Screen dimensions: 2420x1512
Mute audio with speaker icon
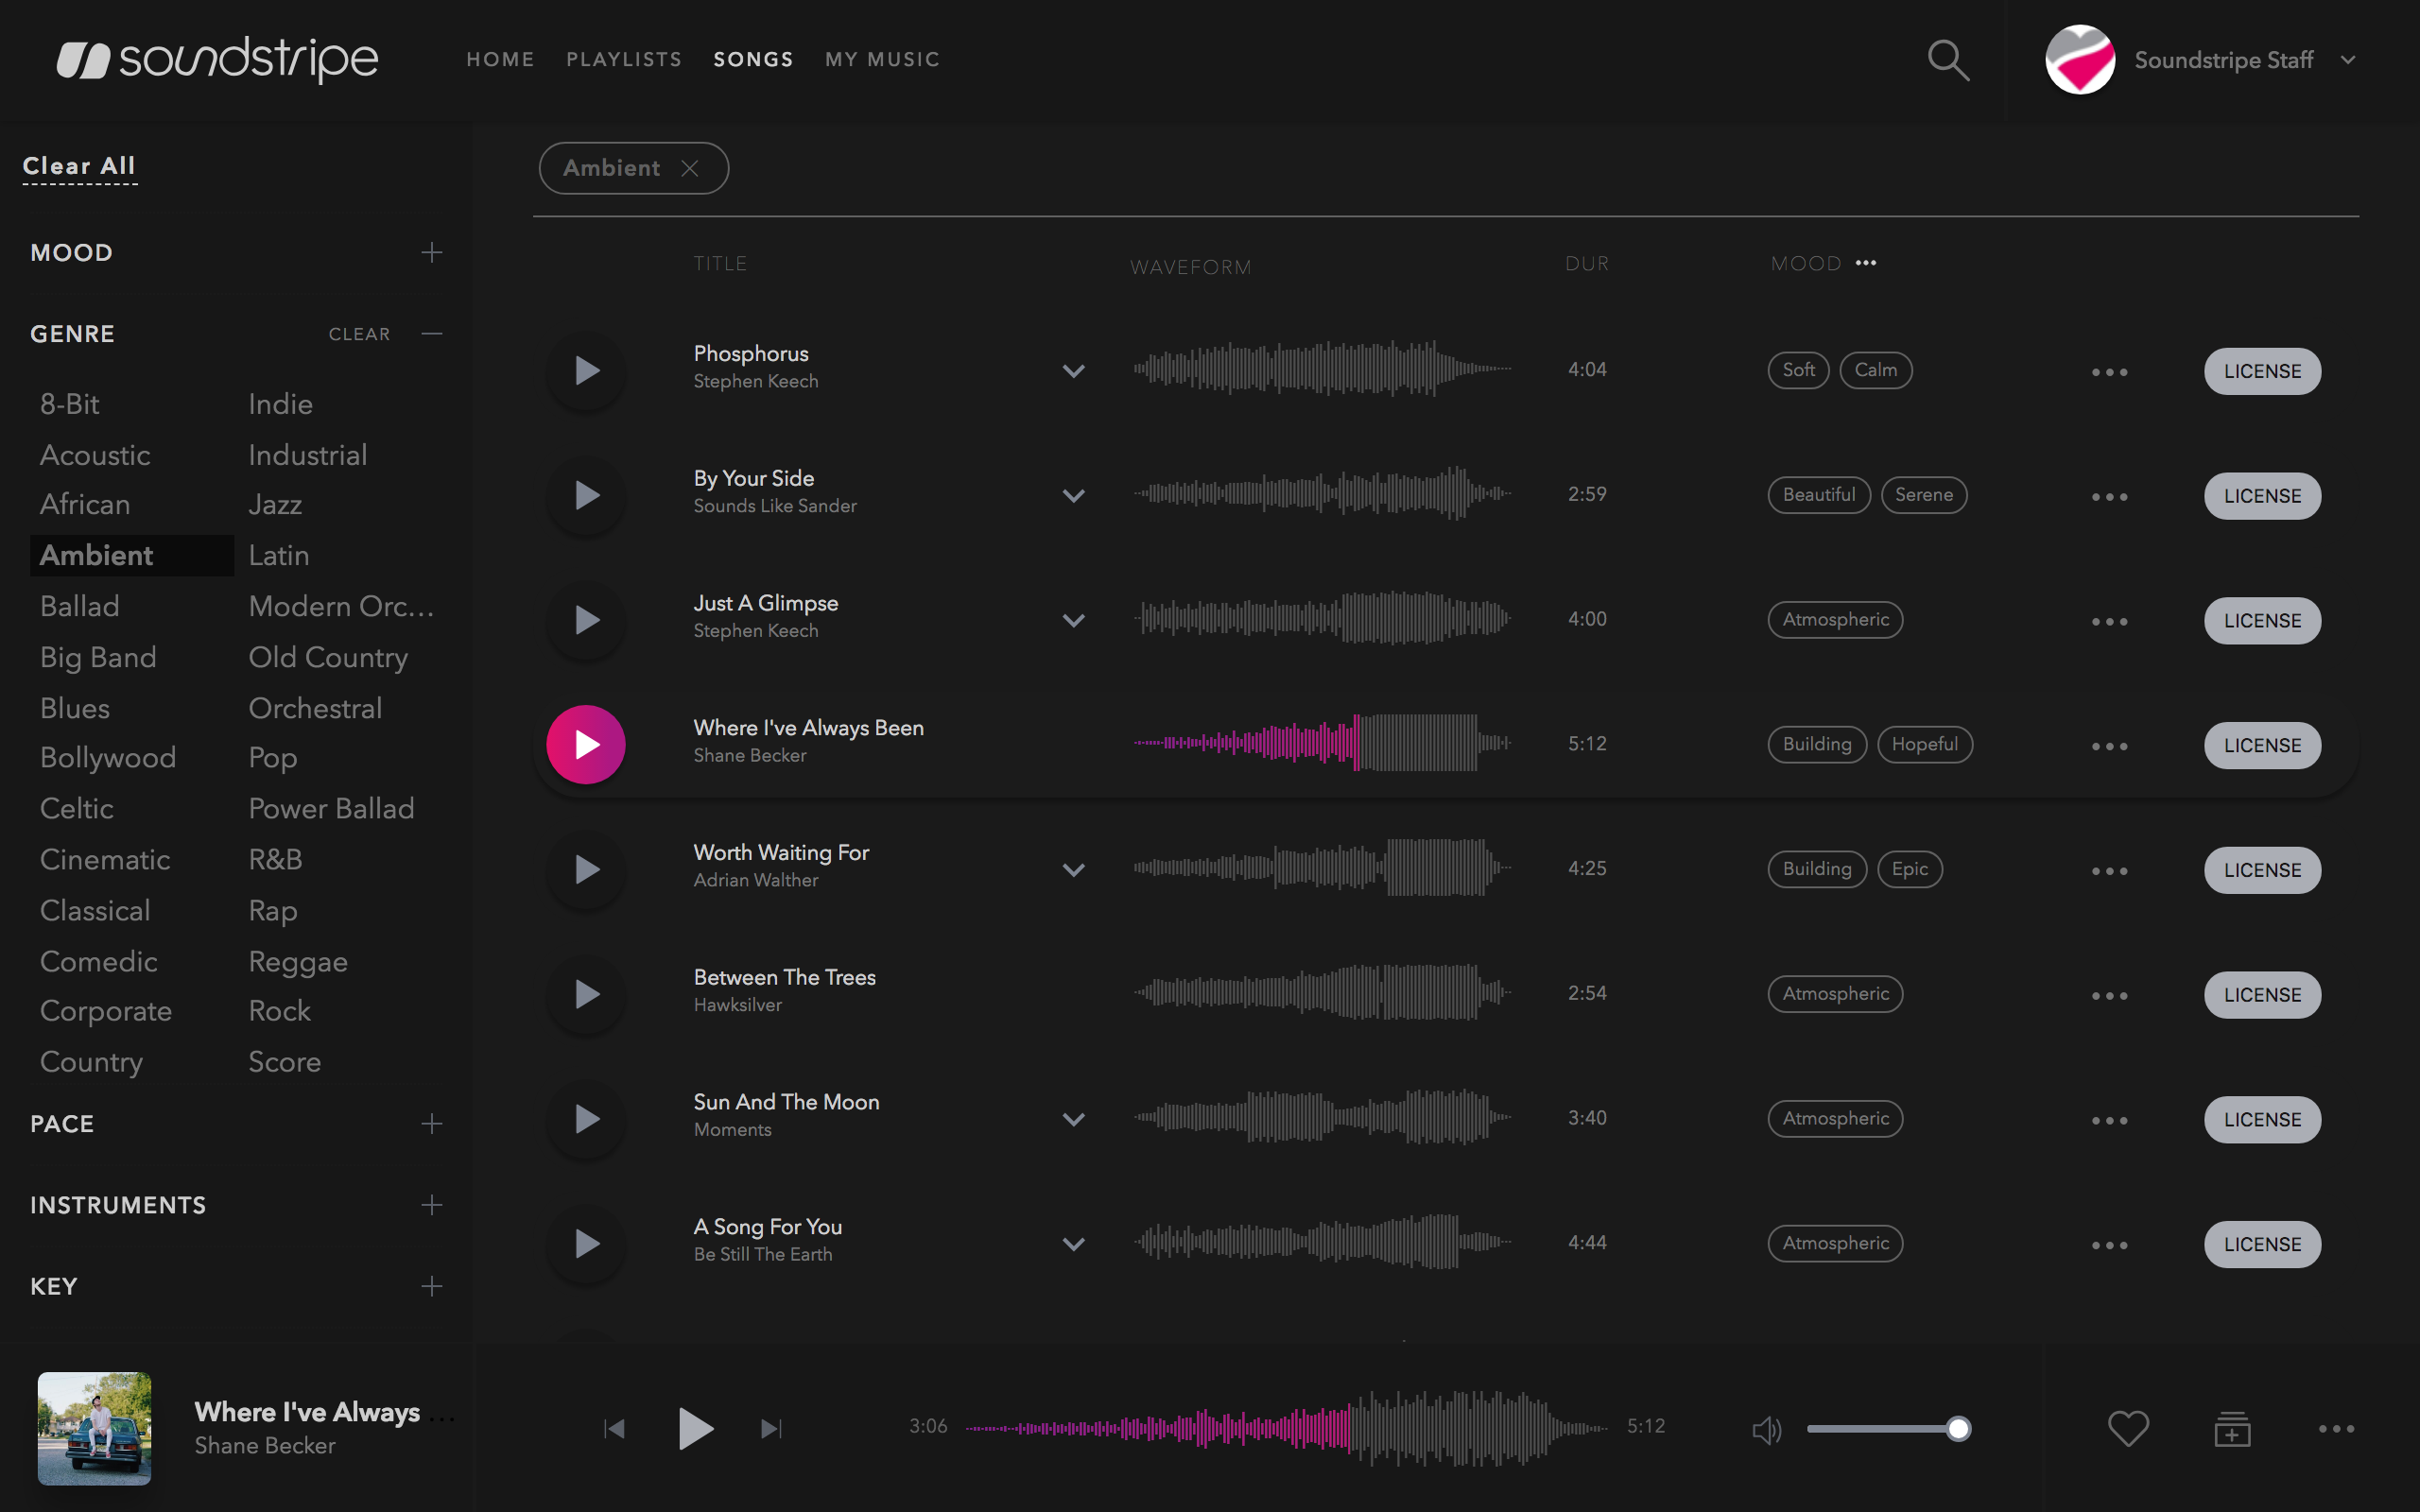click(x=1766, y=1429)
